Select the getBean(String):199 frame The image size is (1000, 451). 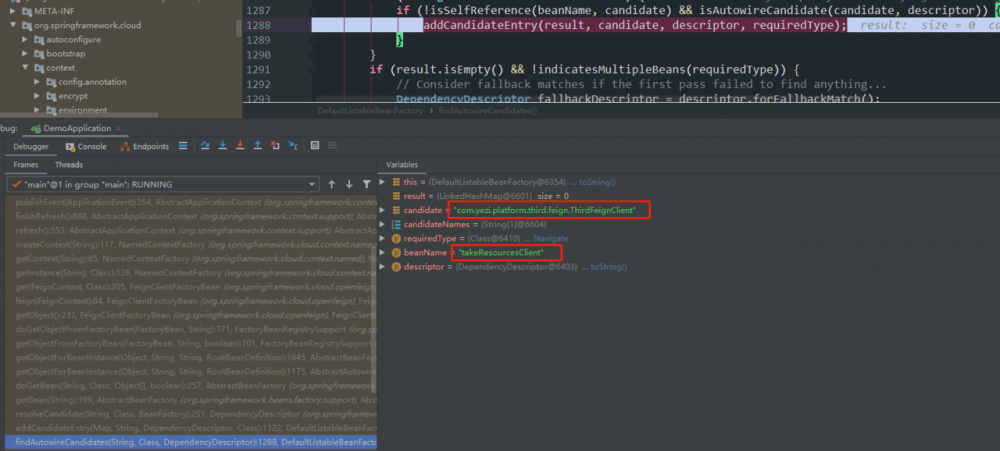[x=191, y=399]
